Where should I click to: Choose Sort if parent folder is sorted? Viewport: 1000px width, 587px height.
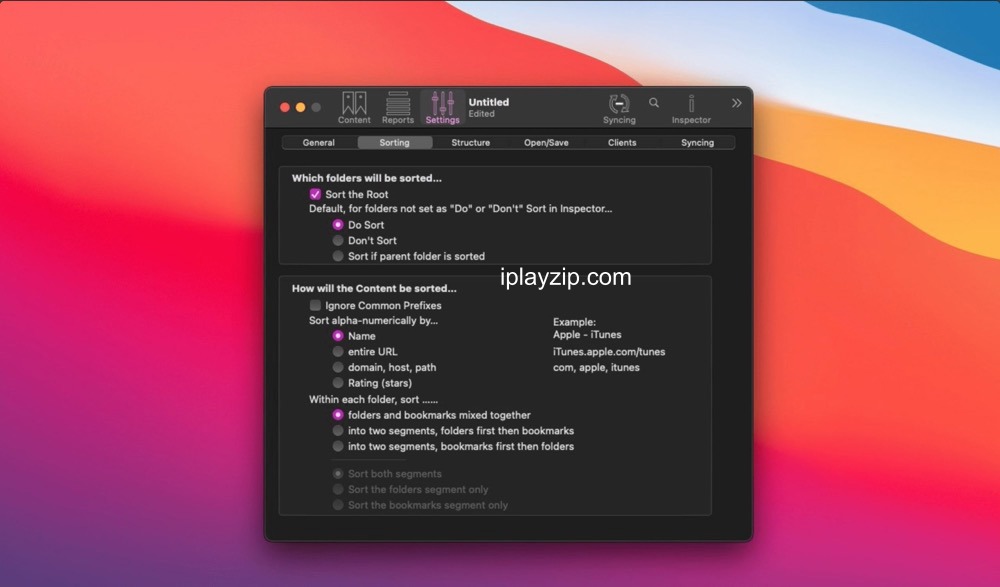(338, 256)
